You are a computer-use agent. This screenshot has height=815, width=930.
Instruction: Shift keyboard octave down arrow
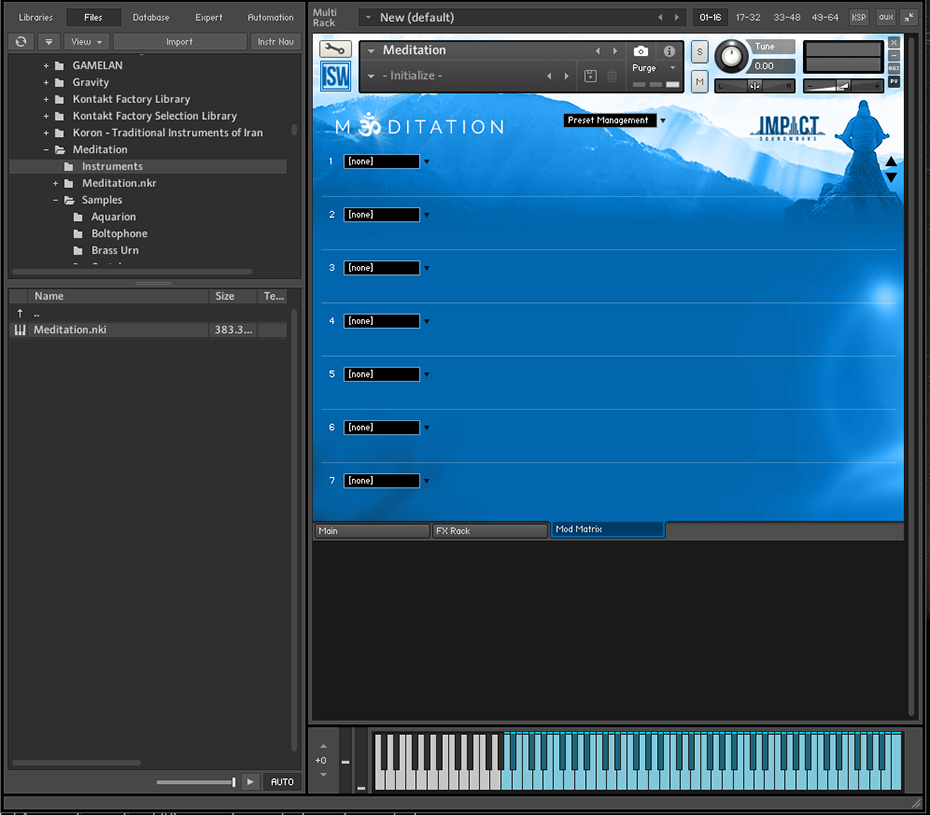pos(323,775)
